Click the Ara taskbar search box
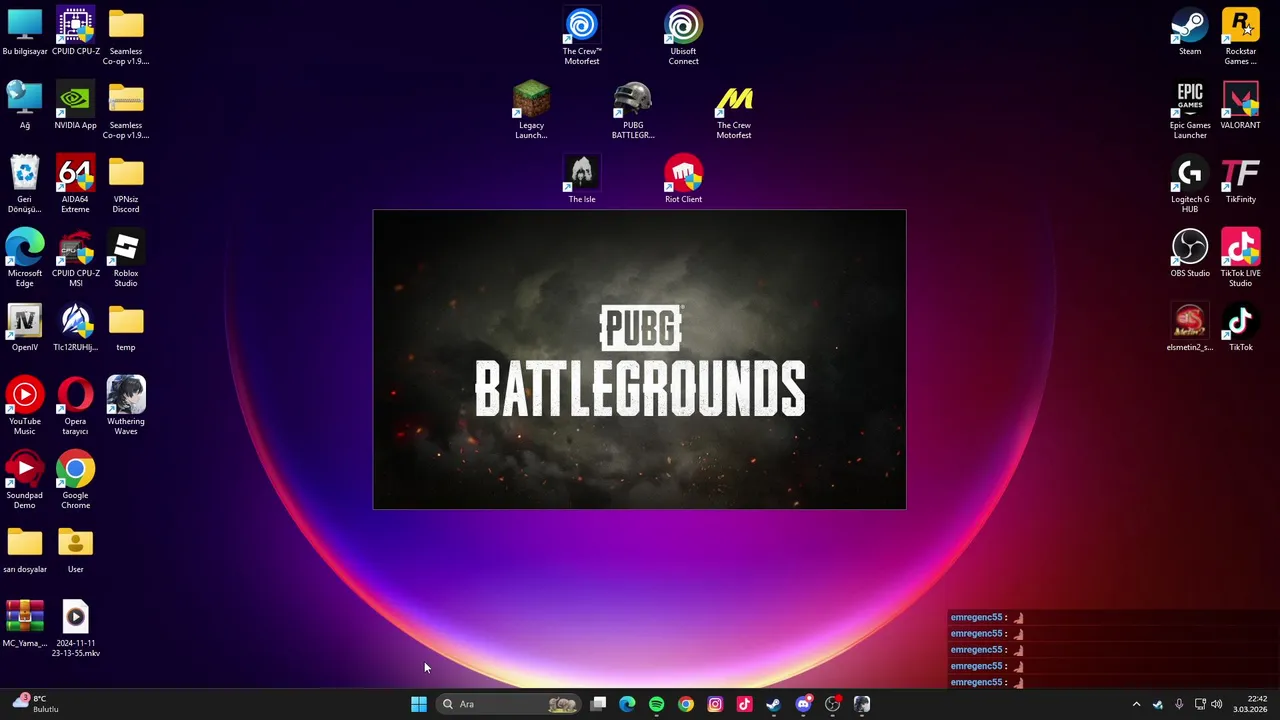Screen dimensions: 1280x720 [x=510, y=704]
